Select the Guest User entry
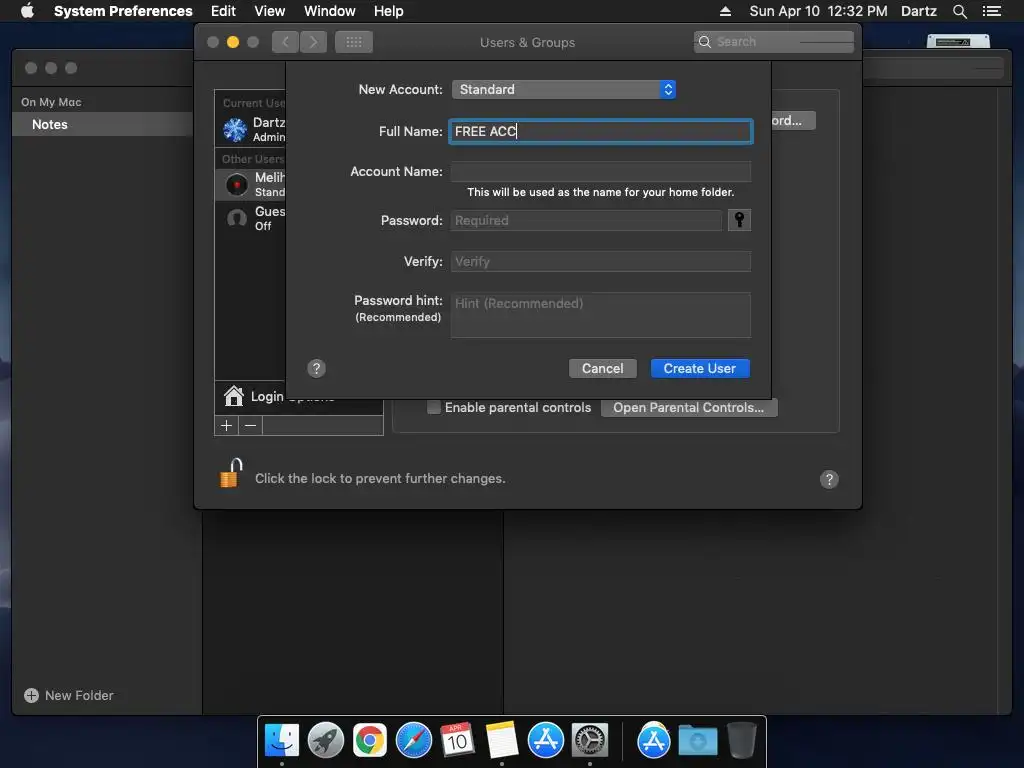This screenshot has width=1024, height=768. [x=251, y=218]
